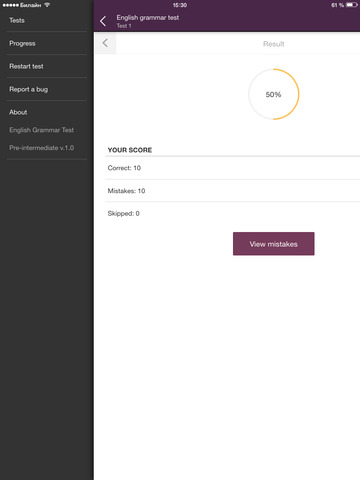Tap the Skipped: 0 score row
This screenshot has width=360, height=480.
point(233,213)
